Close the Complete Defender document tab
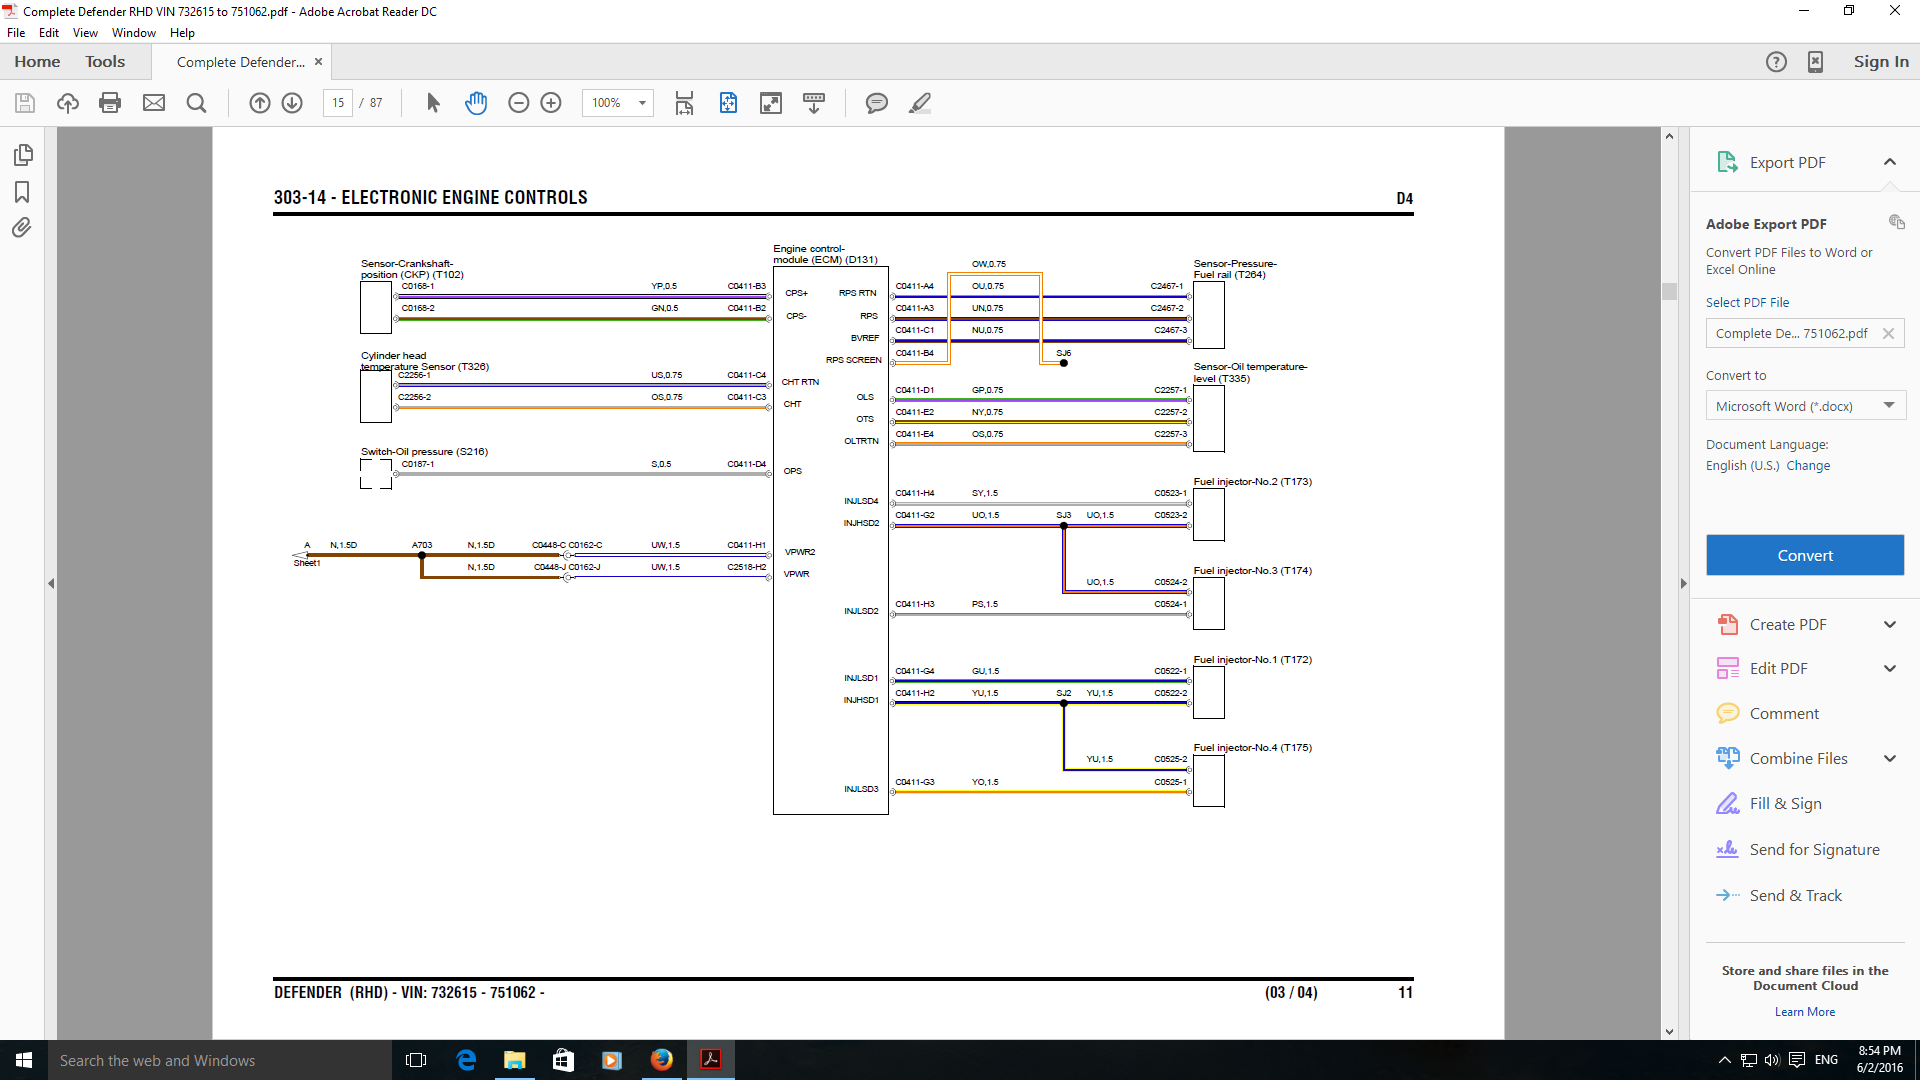1920x1080 pixels. click(x=318, y=62)
